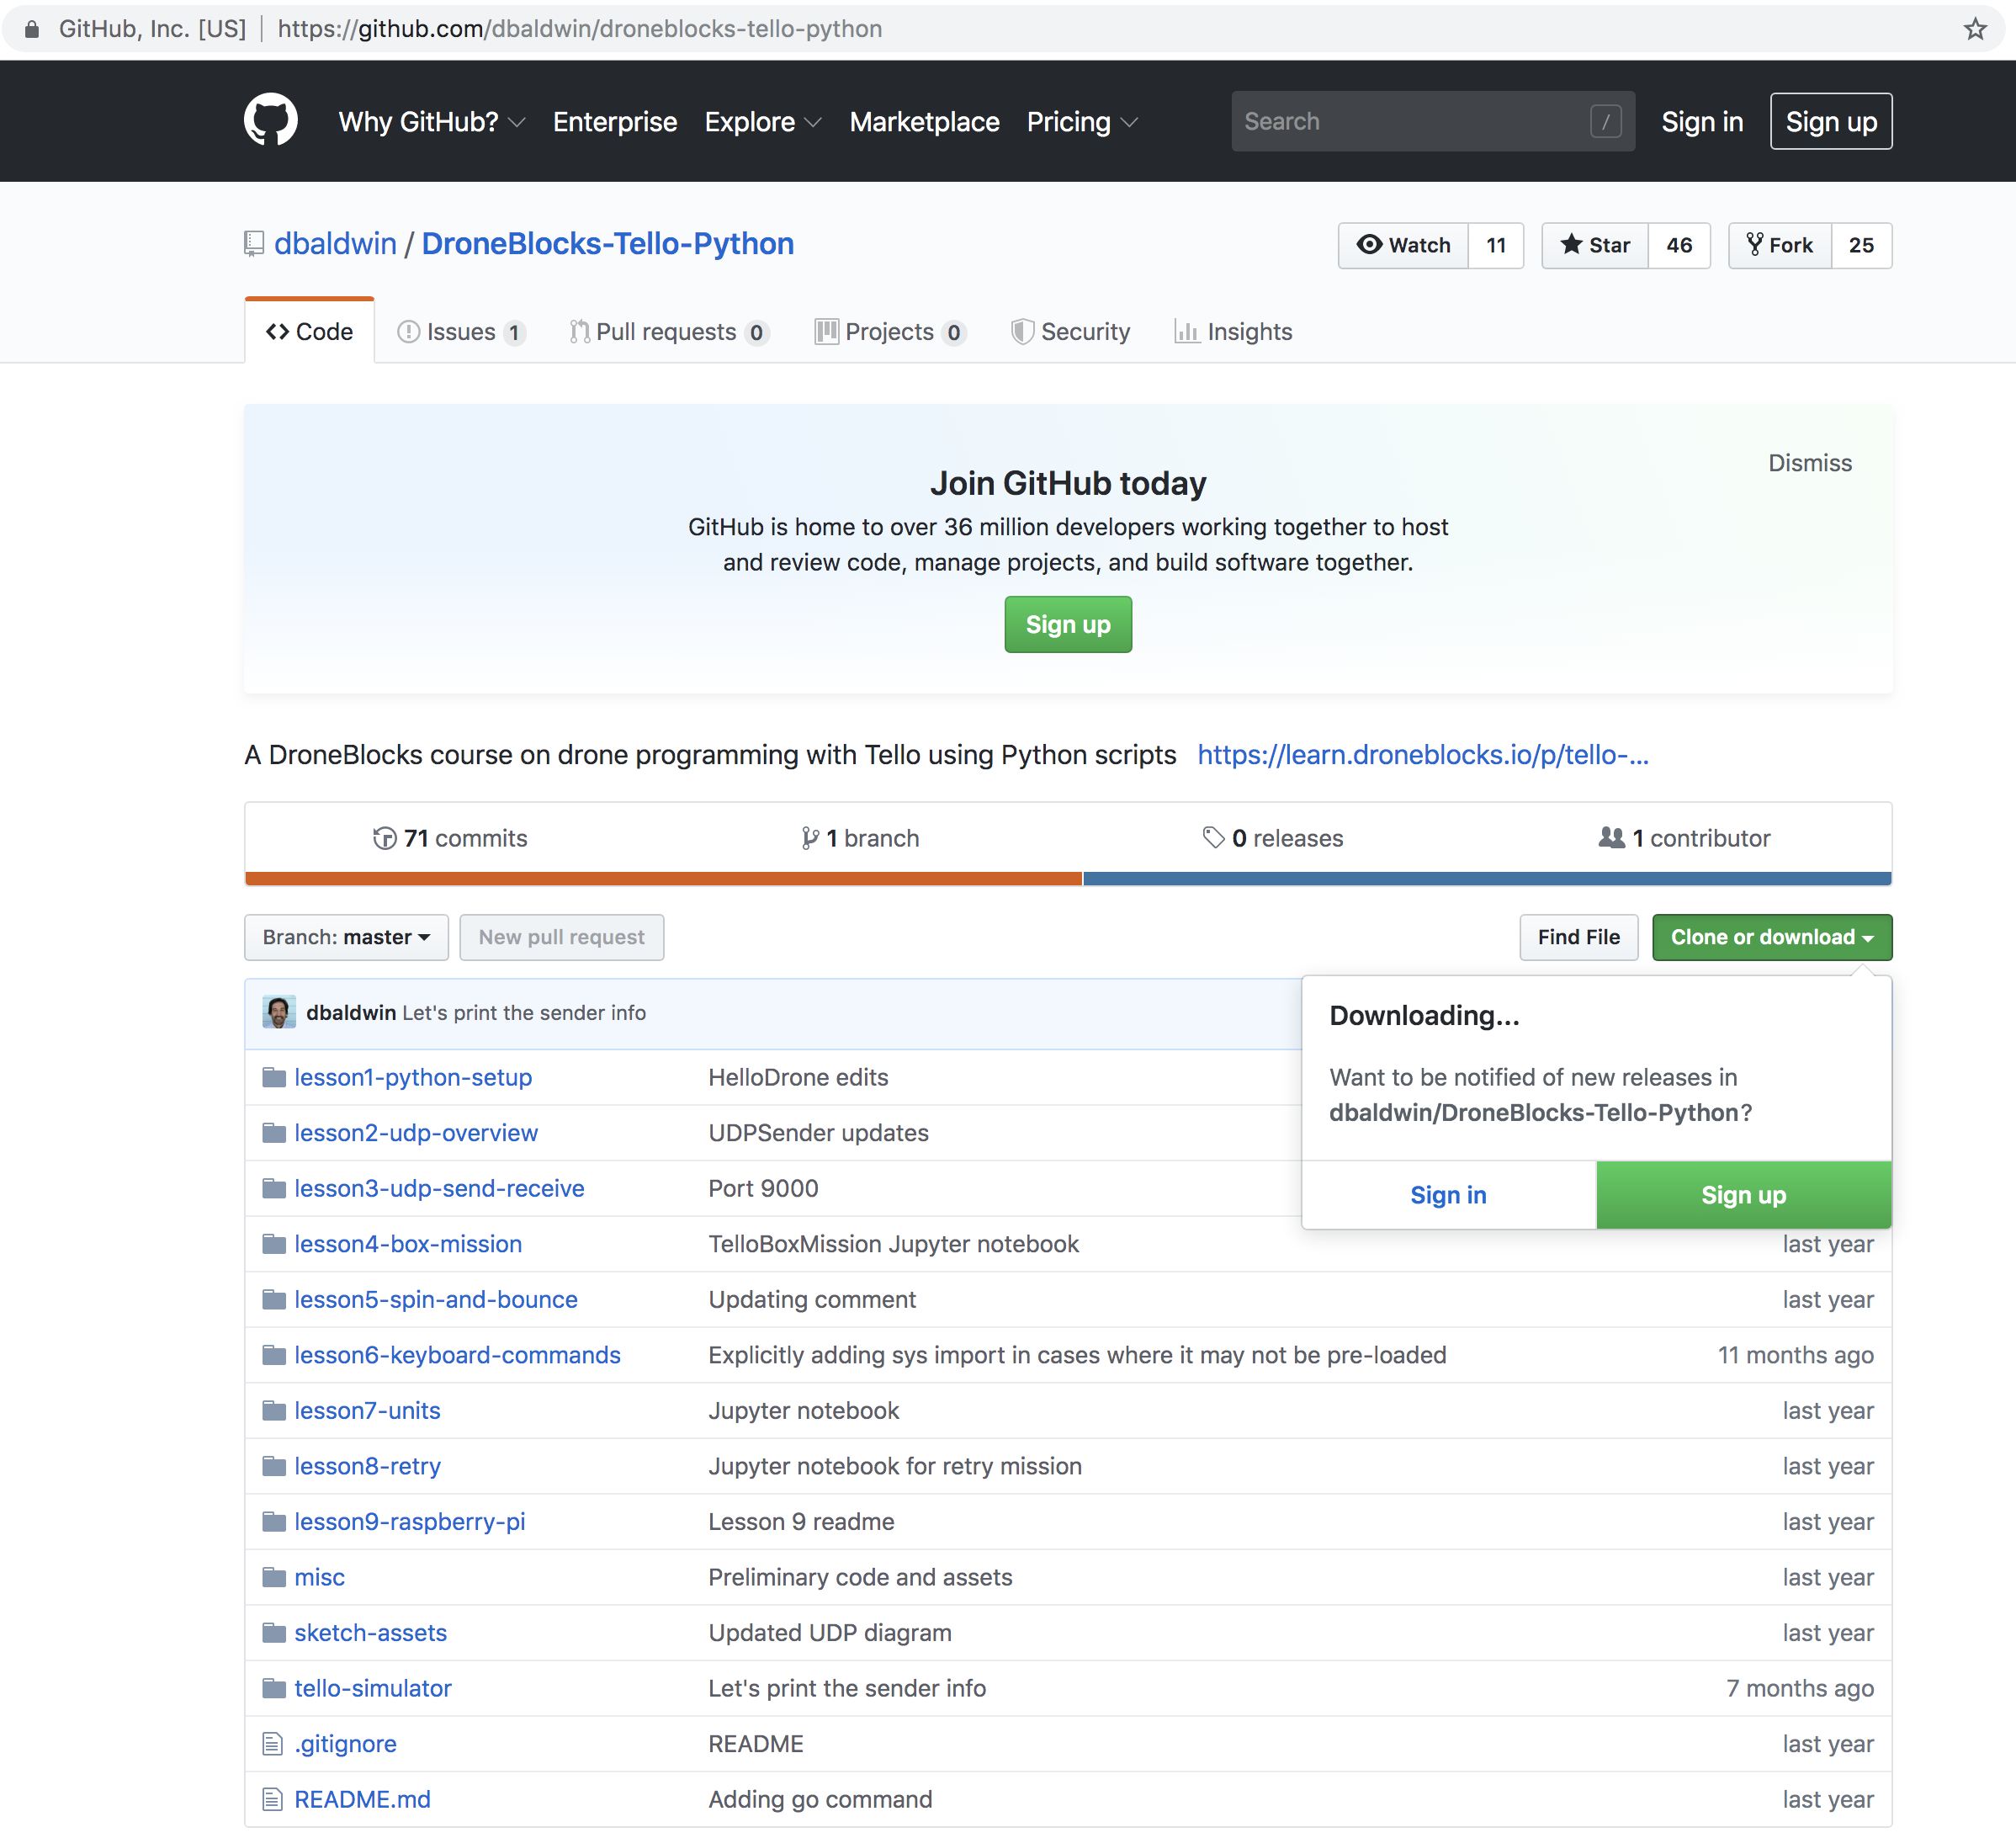The image size is (2016, 1838).
Task: Open the watcher count 11
Action: [1496, 245]
